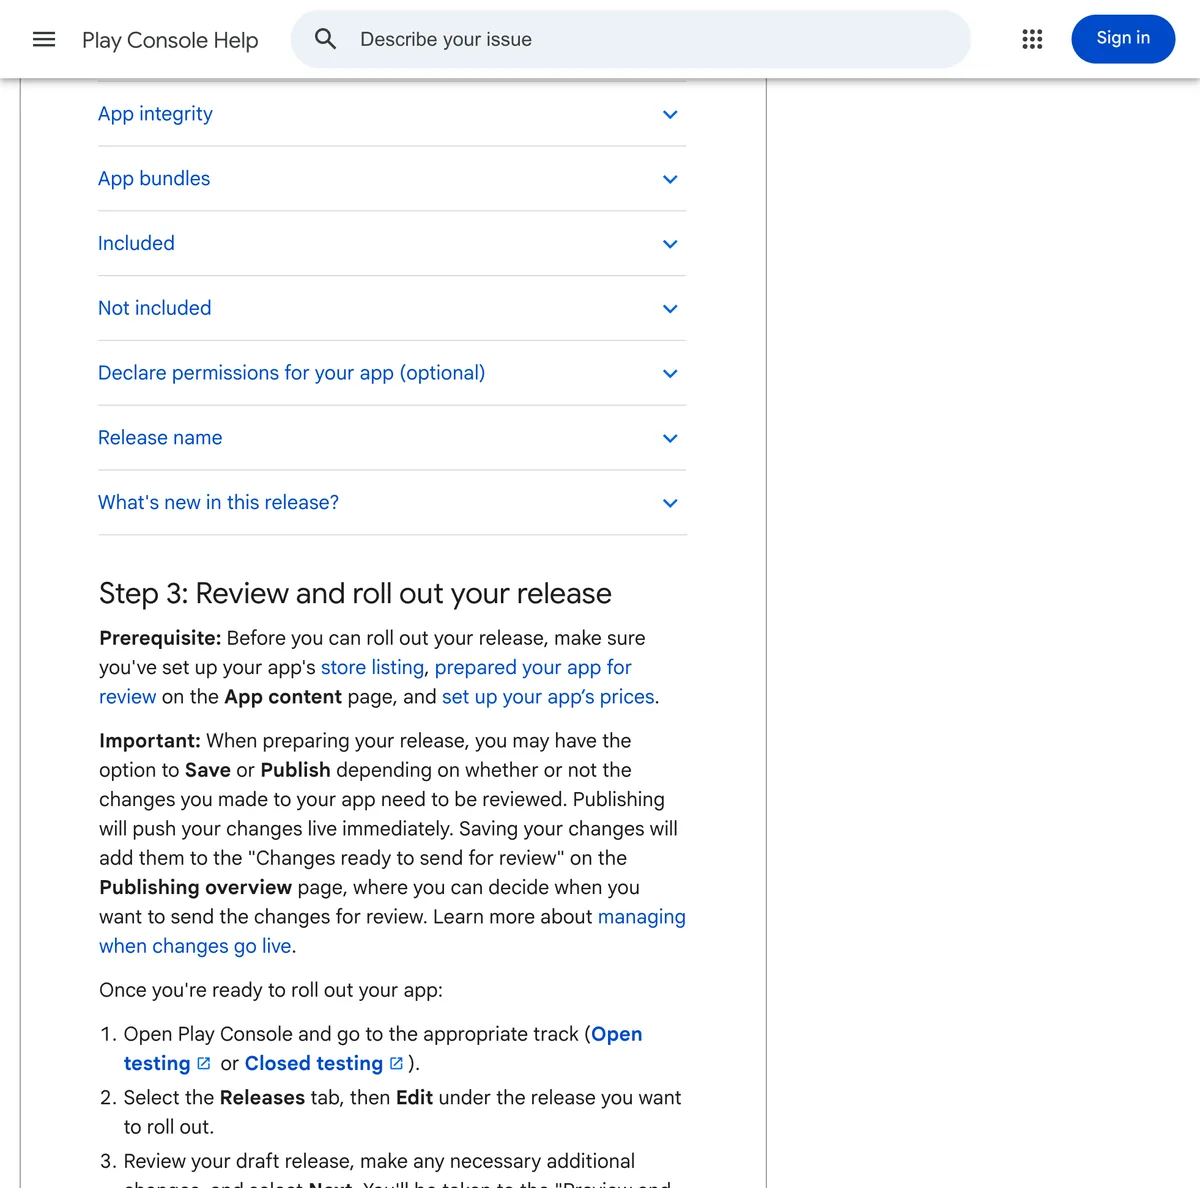Viewport: 1200px width, 1188px height.
Task: Open the App integrity section title
Action: pos(155,114)
